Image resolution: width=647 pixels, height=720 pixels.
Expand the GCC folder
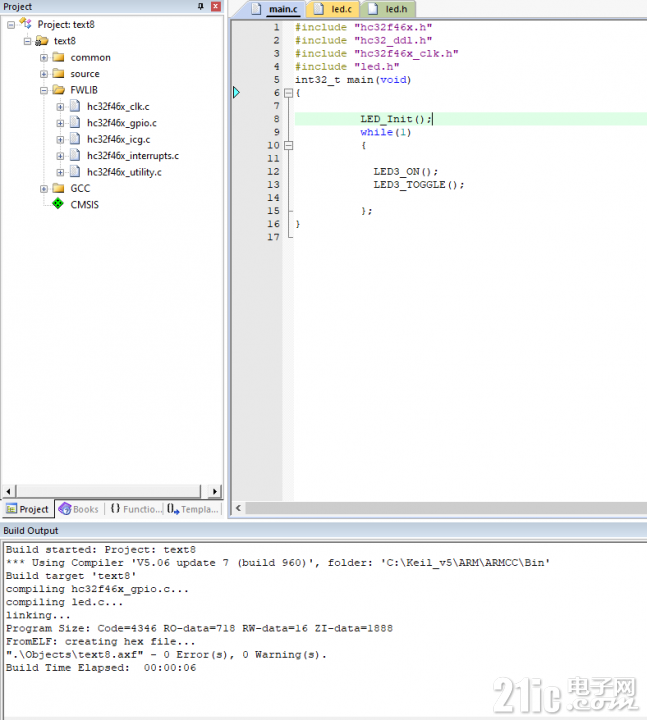pyautogui.click(x=44, y=189)
